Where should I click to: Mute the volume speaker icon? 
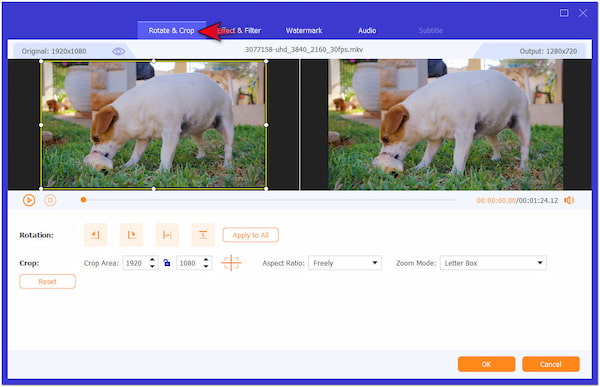pos(569,200)
